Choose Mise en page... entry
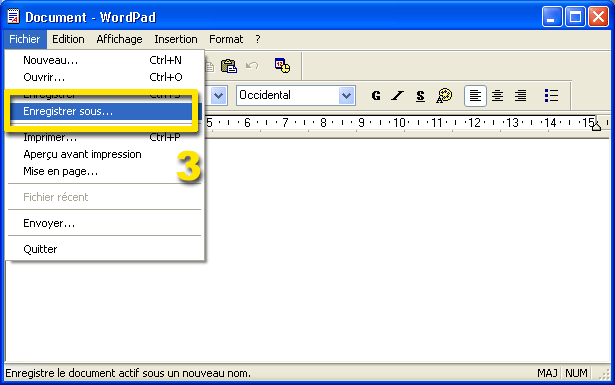 click(x=104, y=171)
